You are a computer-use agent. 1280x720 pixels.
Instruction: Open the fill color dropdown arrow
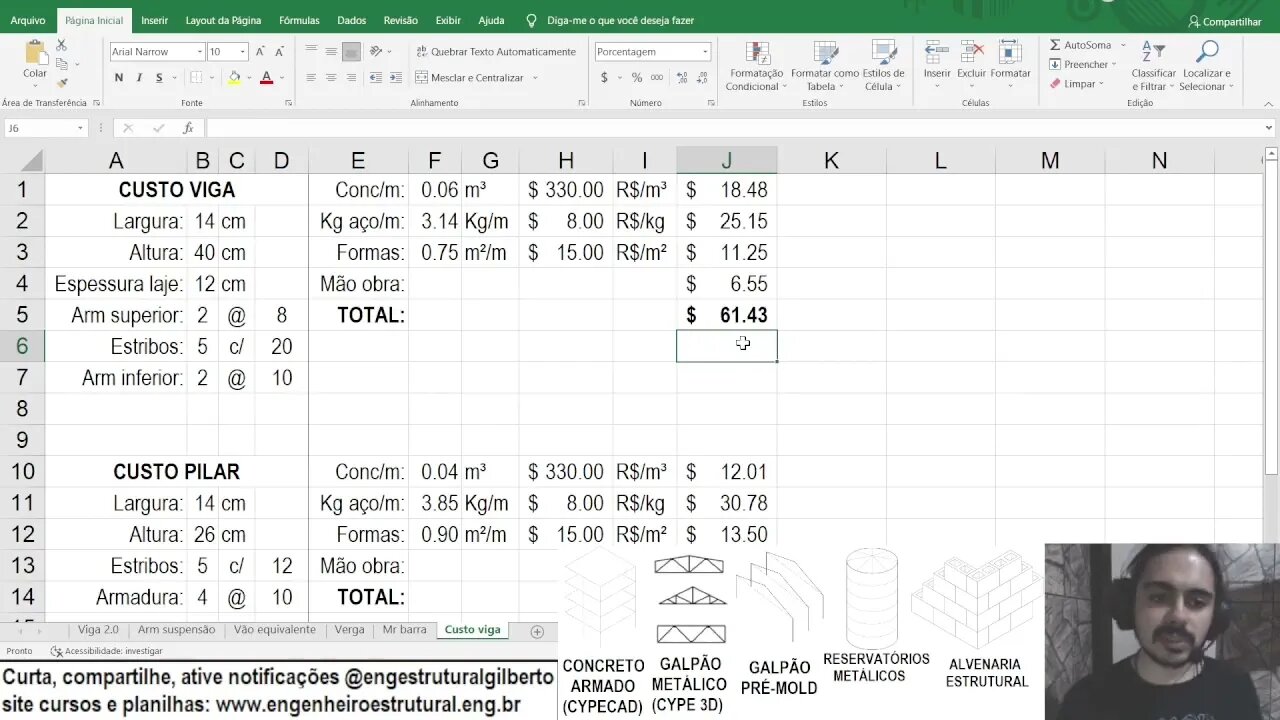coord(249,78)
